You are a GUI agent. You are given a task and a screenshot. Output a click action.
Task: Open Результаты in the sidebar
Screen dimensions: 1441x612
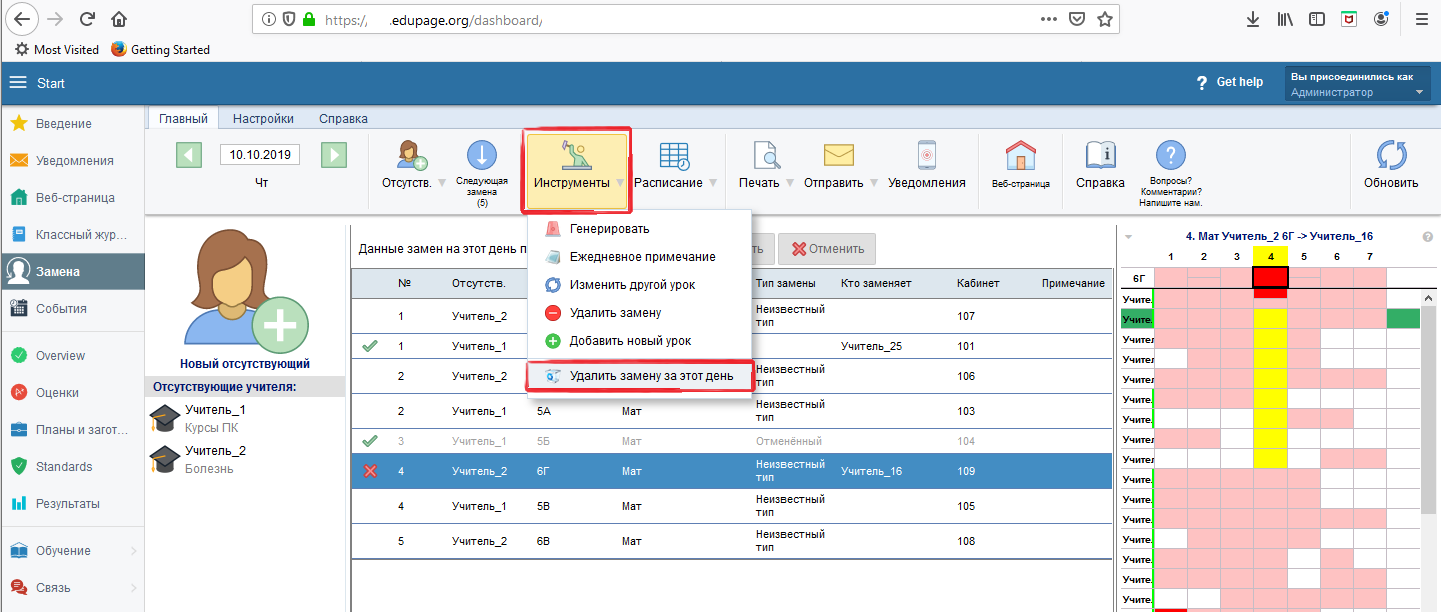click(72, 503)
